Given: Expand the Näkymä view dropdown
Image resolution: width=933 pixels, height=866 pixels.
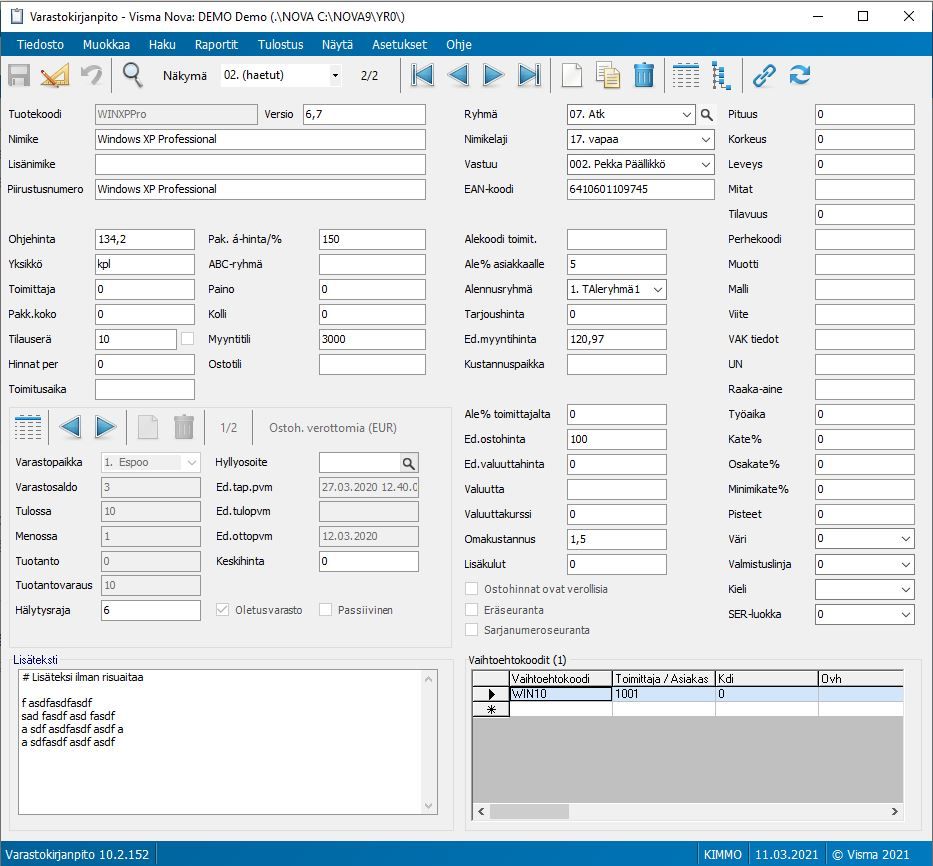Looking at the screenshot, I should tap(335, 76).
